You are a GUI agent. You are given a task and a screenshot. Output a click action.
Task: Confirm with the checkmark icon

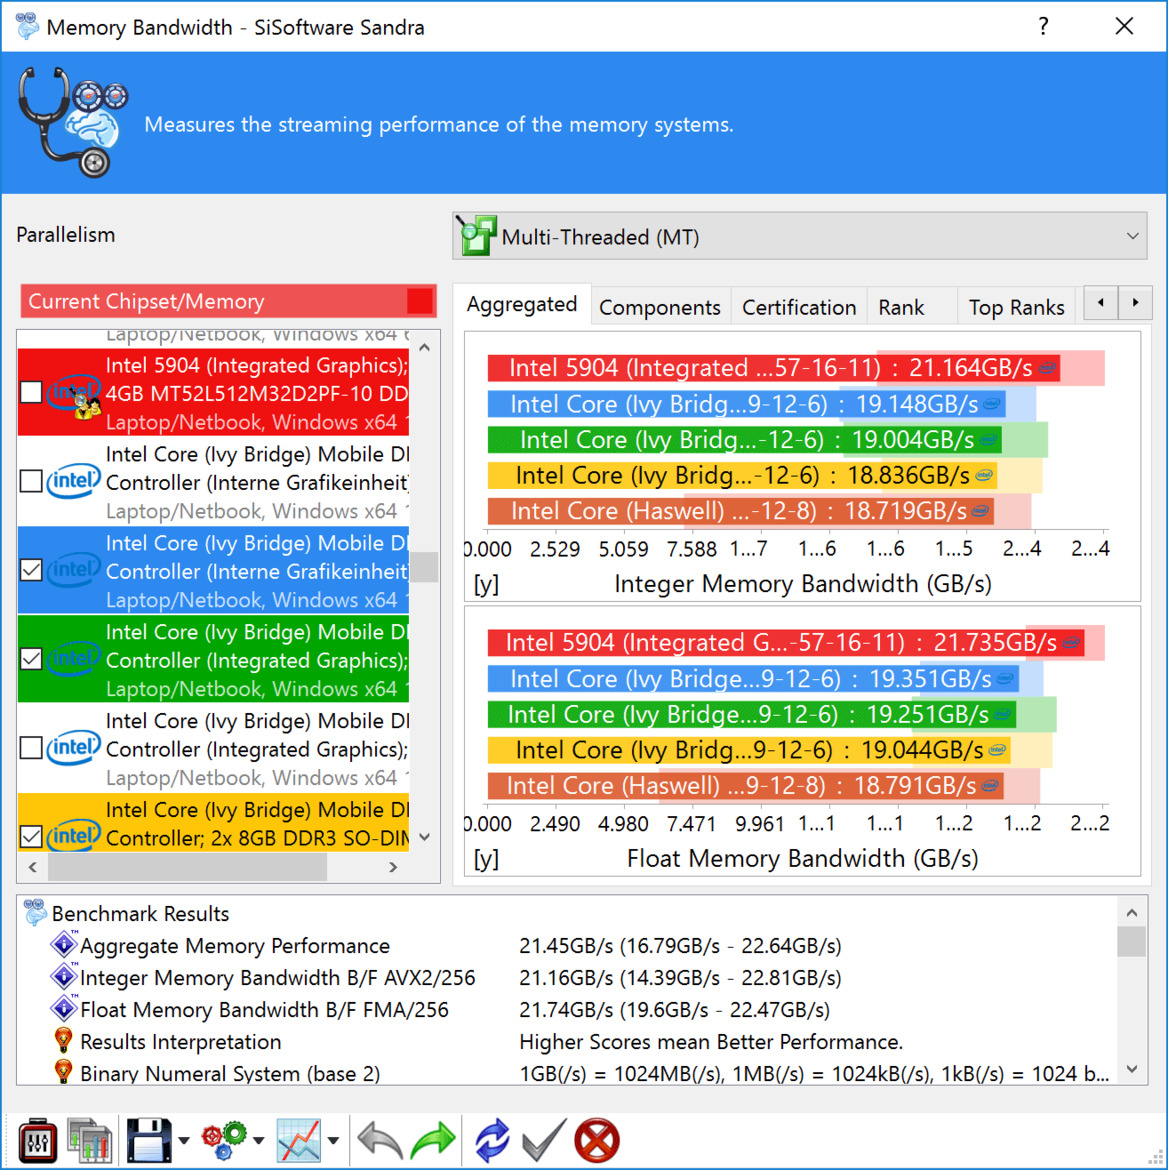(x=544, y=1139)
